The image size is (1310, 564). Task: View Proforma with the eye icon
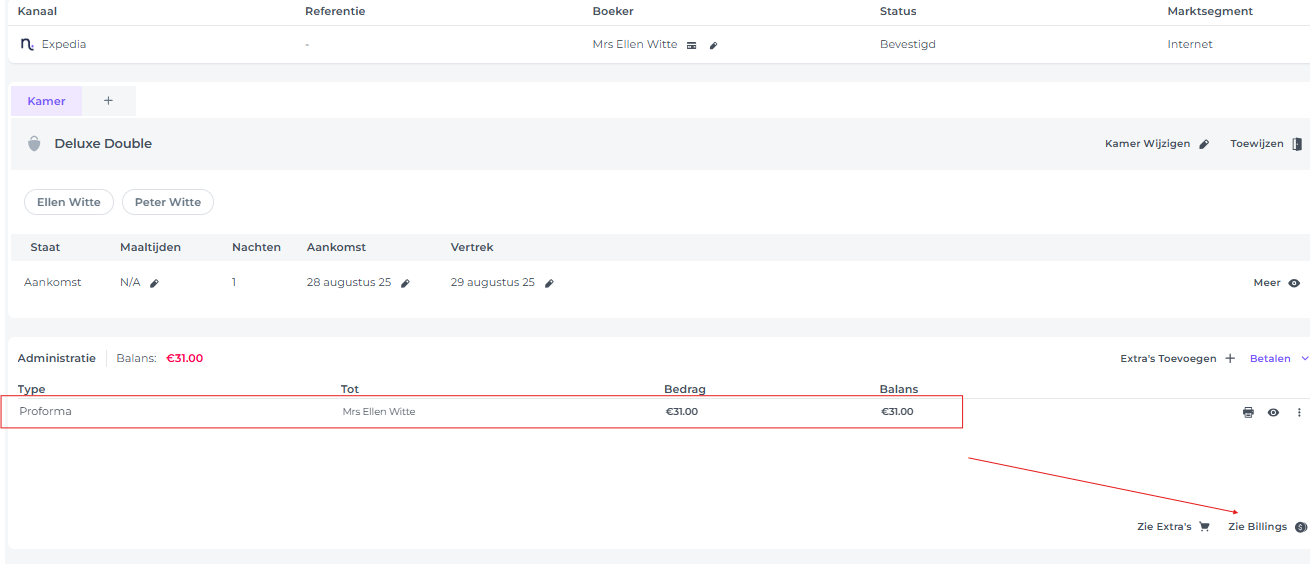(x=1273, y=412)
